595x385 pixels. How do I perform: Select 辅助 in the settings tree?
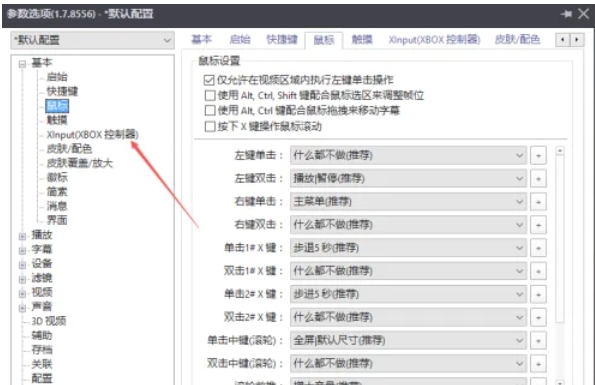pyautogui.click(x=42, y=335)
